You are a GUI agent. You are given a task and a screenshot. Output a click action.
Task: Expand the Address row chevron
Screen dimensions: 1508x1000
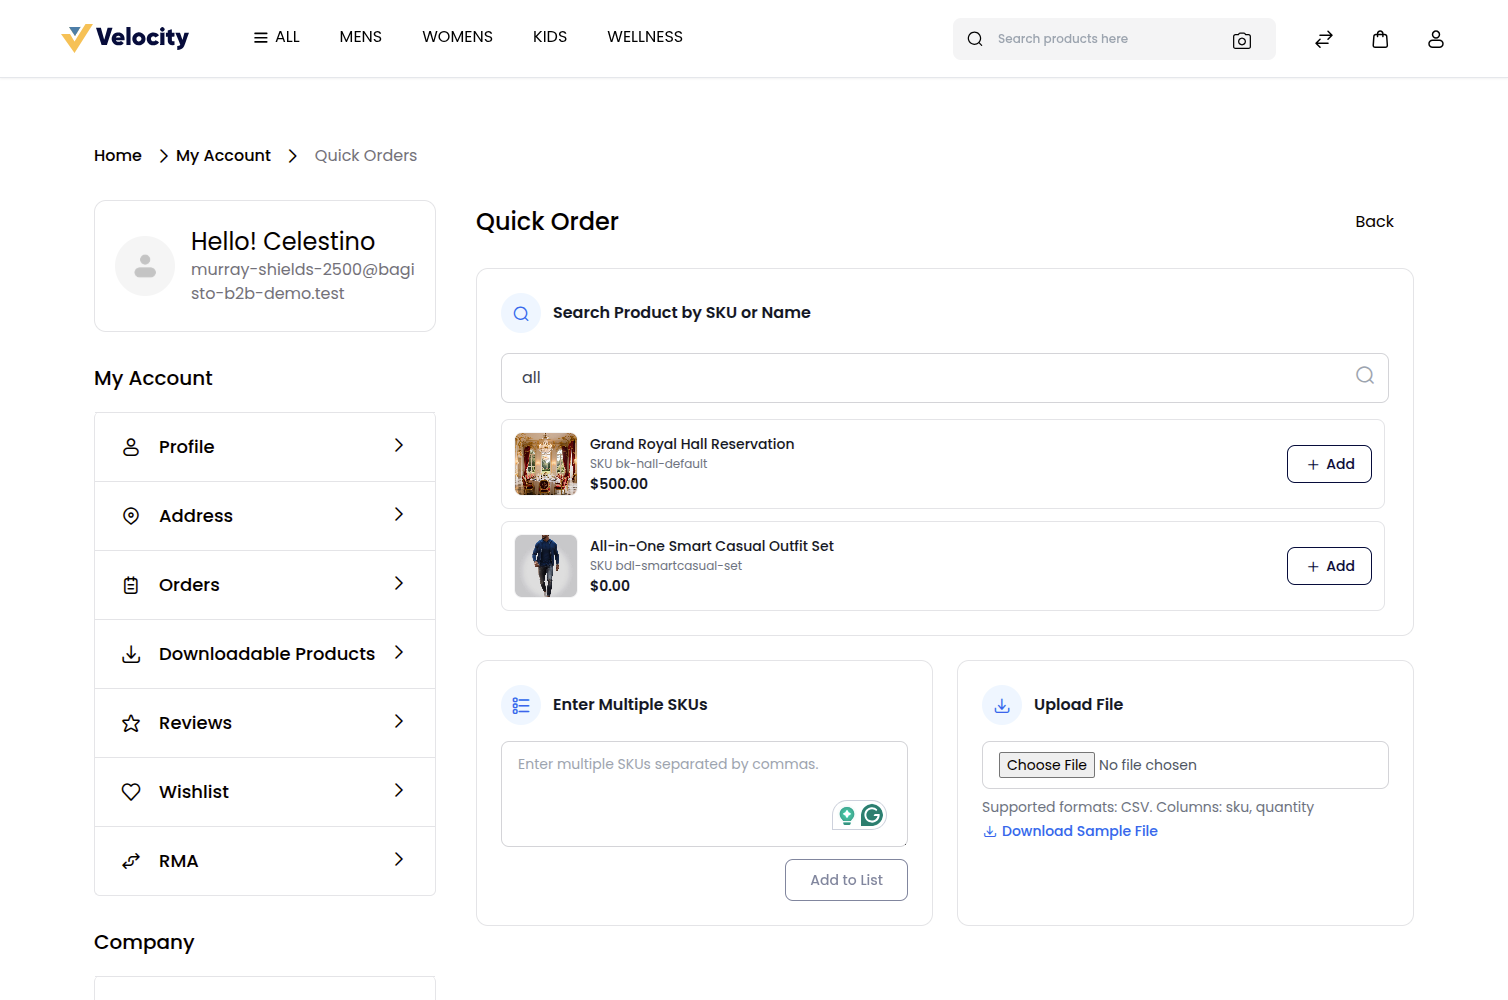(399, 514)
